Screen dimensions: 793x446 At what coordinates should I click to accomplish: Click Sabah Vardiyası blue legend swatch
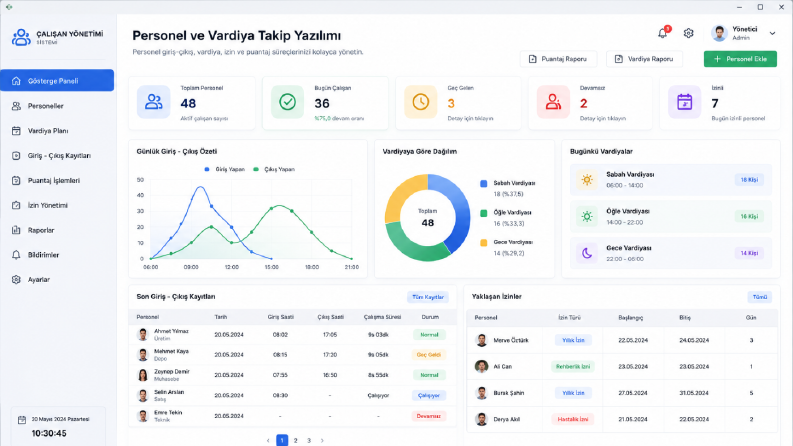point(483,184)
